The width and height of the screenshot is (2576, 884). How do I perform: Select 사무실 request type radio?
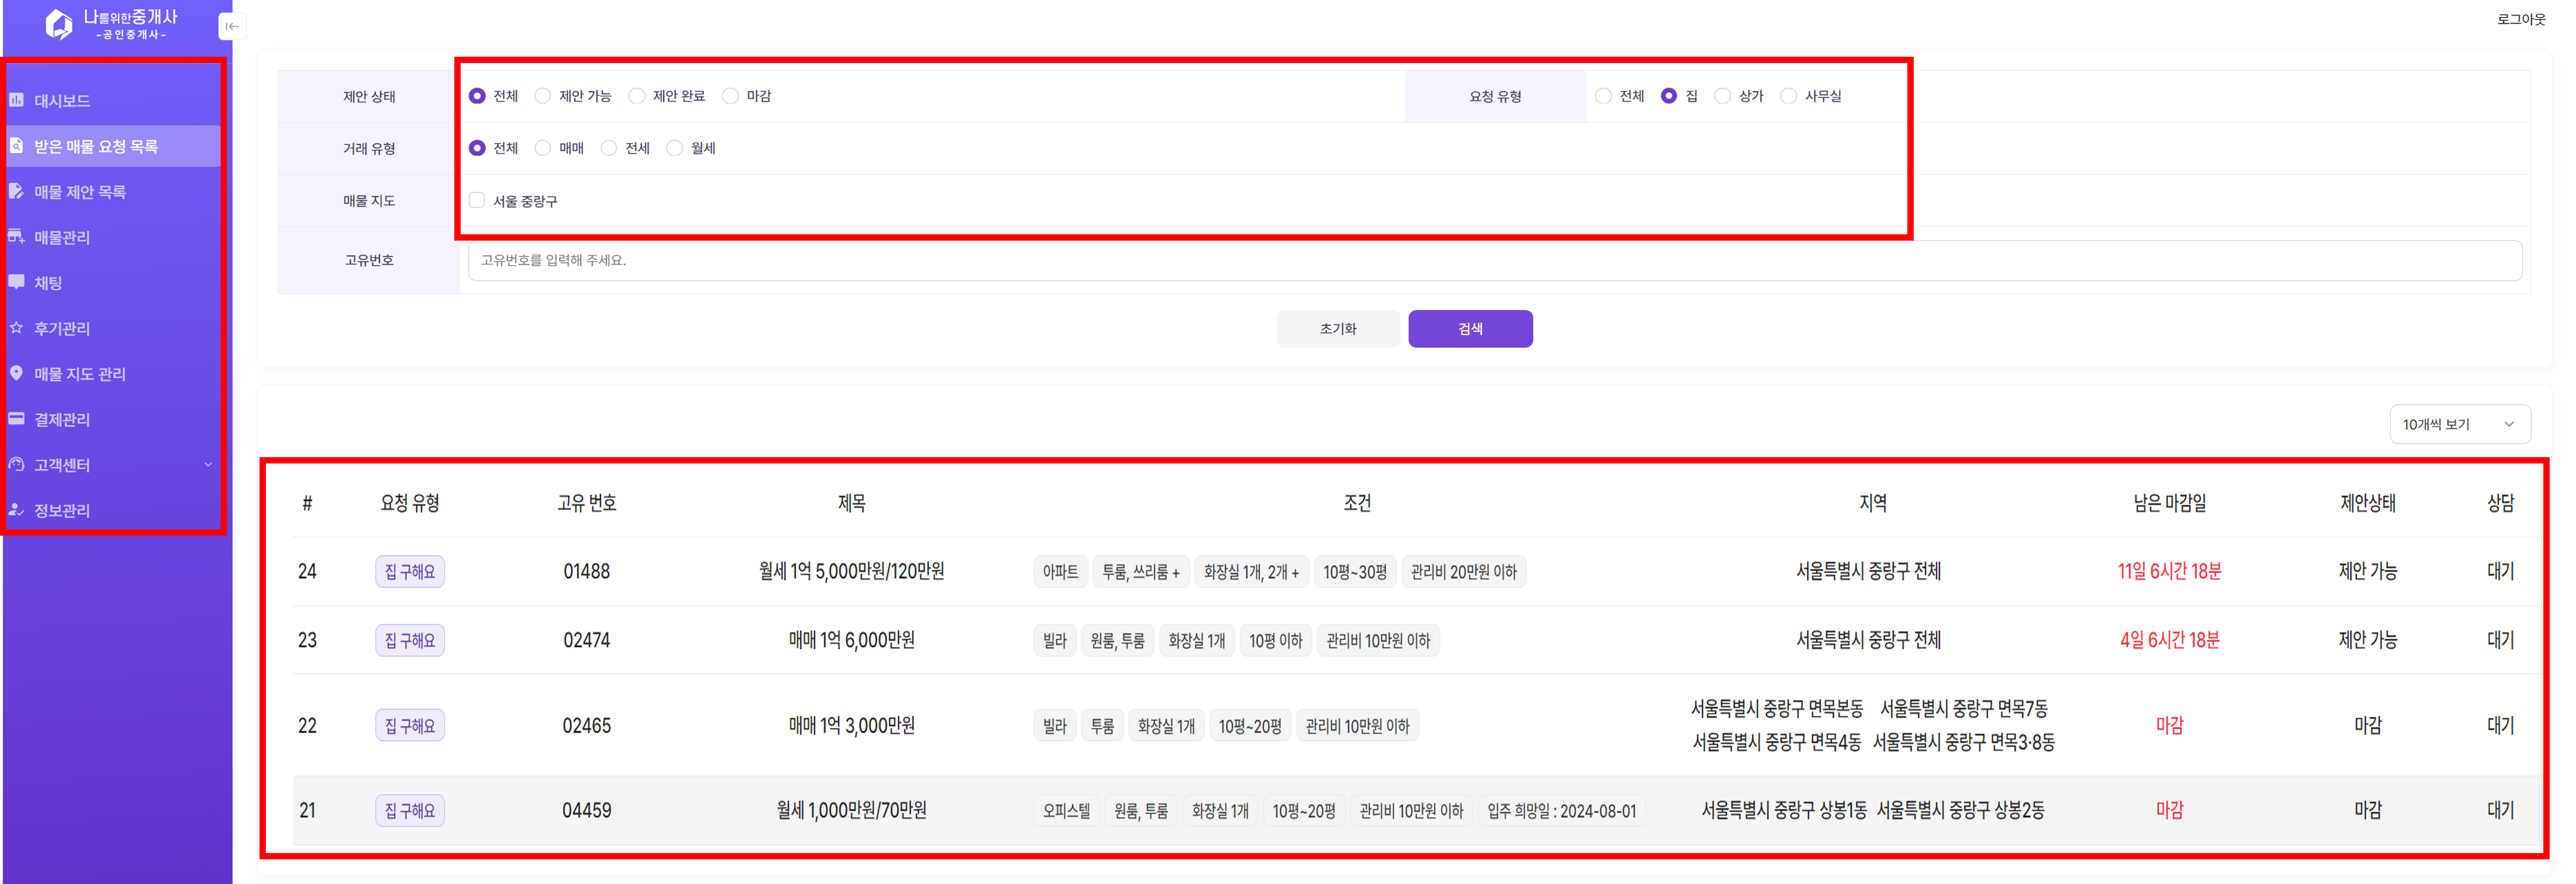tap(1789, 96)
